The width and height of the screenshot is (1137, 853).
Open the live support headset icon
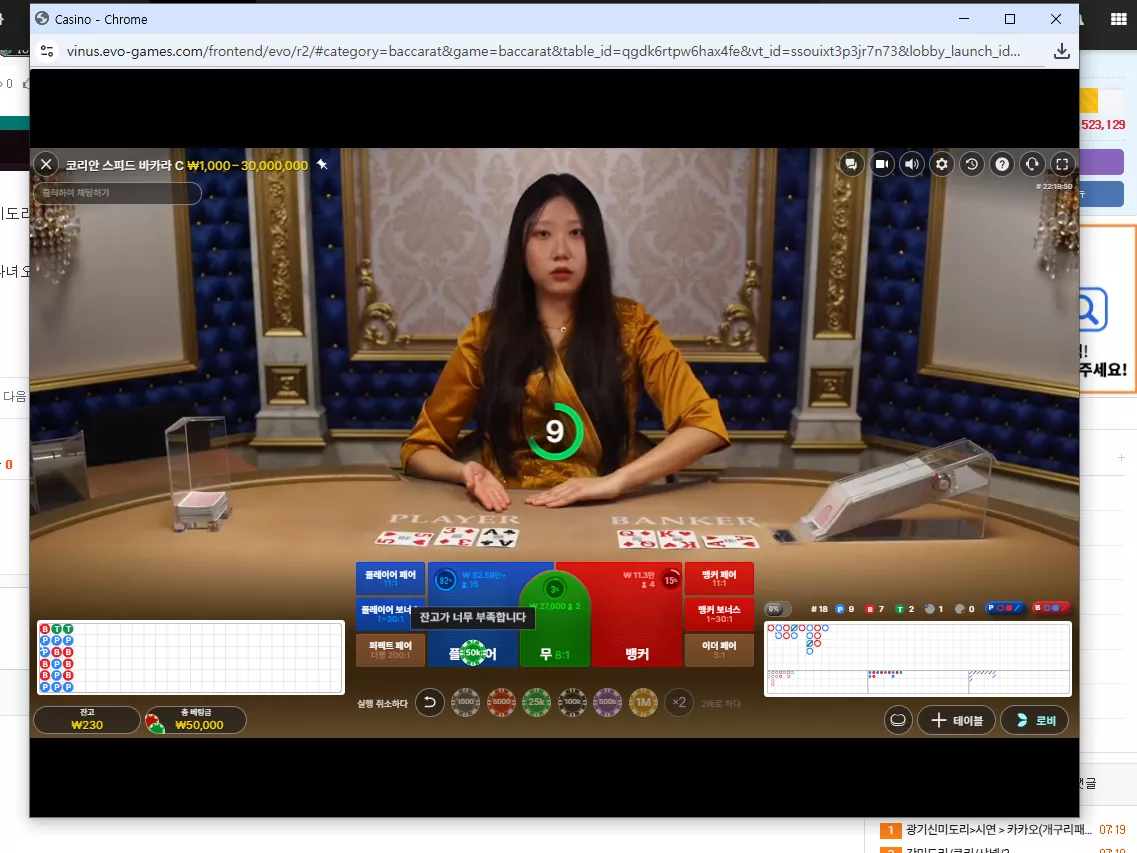pos(1032,164)
